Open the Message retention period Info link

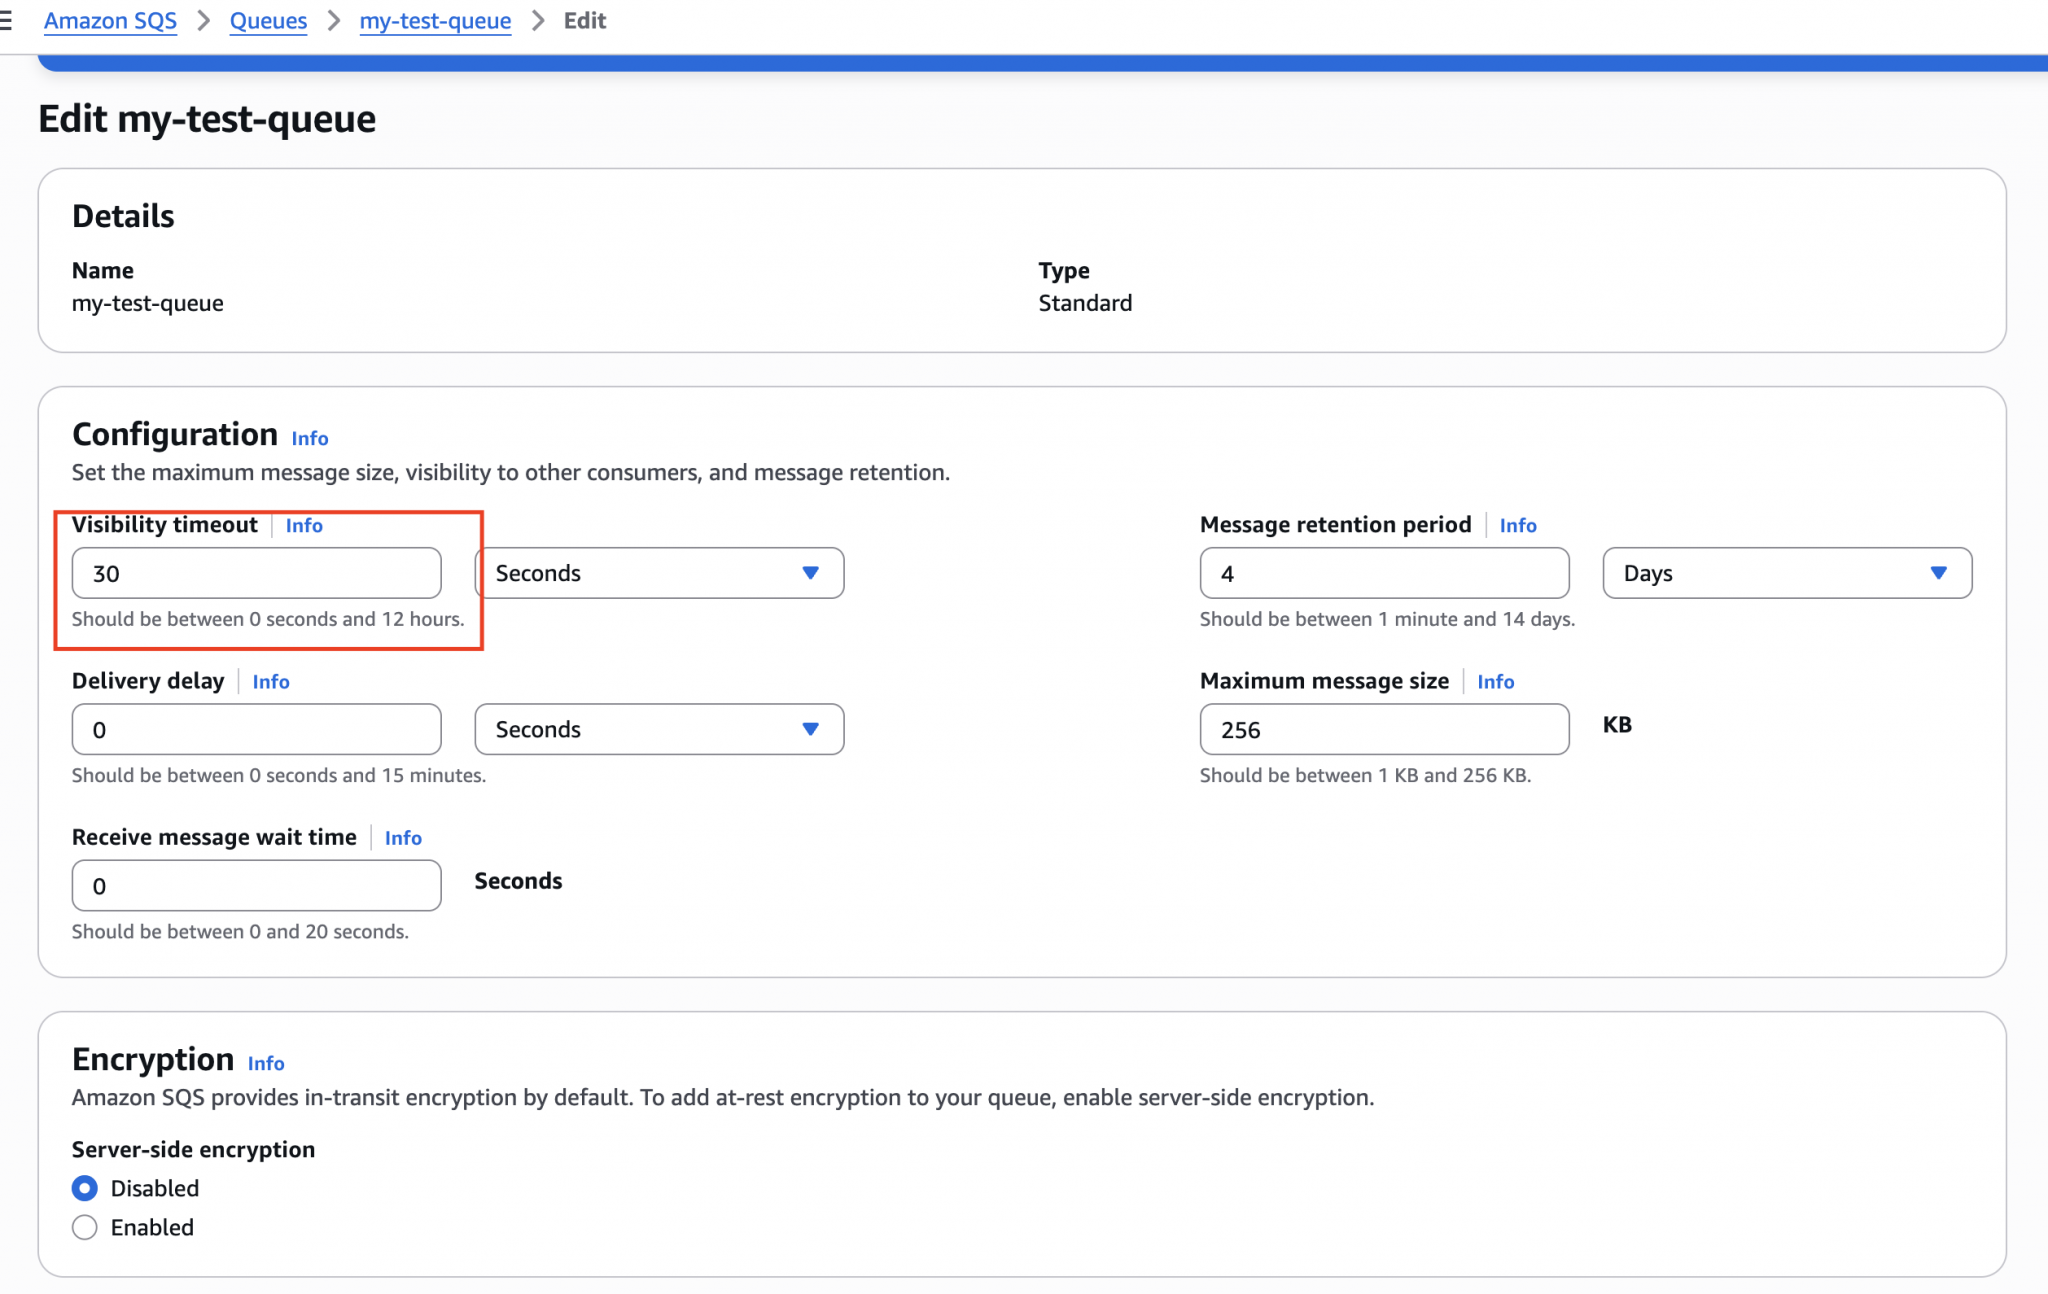[x=1519, y=525]
